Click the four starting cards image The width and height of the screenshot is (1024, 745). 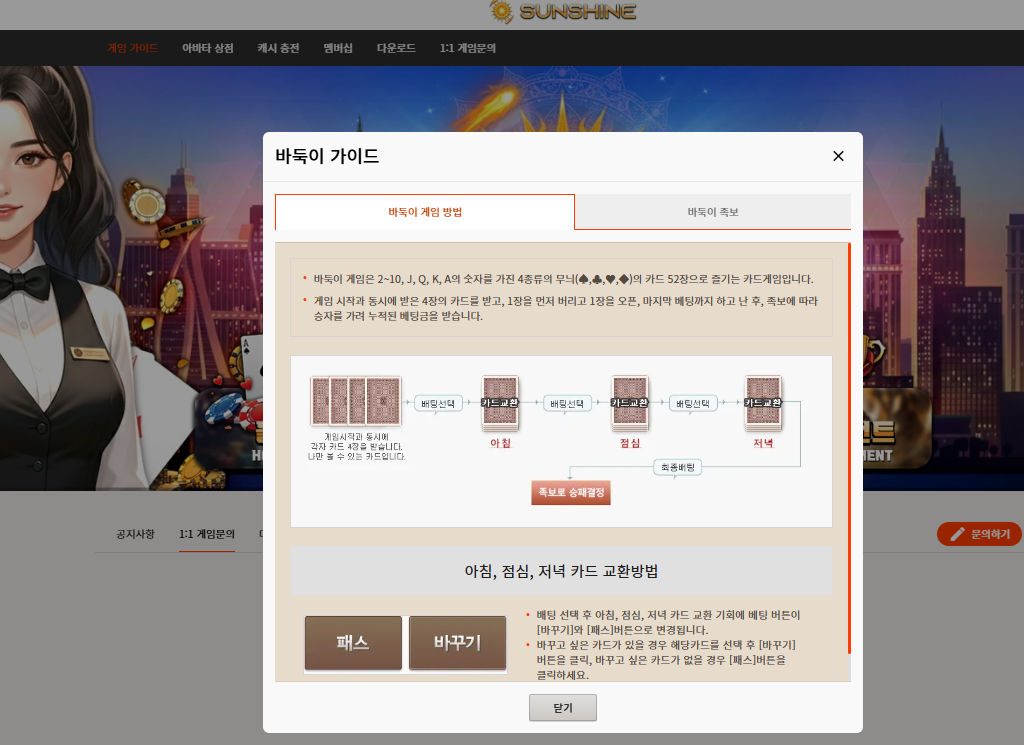[x=356, y=400]
